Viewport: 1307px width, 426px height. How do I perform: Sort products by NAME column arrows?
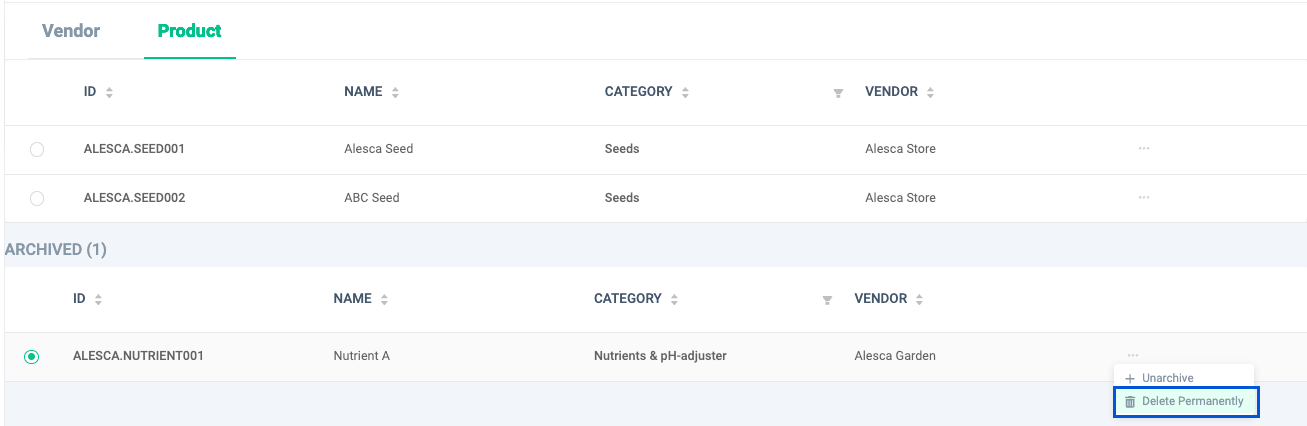395,92
